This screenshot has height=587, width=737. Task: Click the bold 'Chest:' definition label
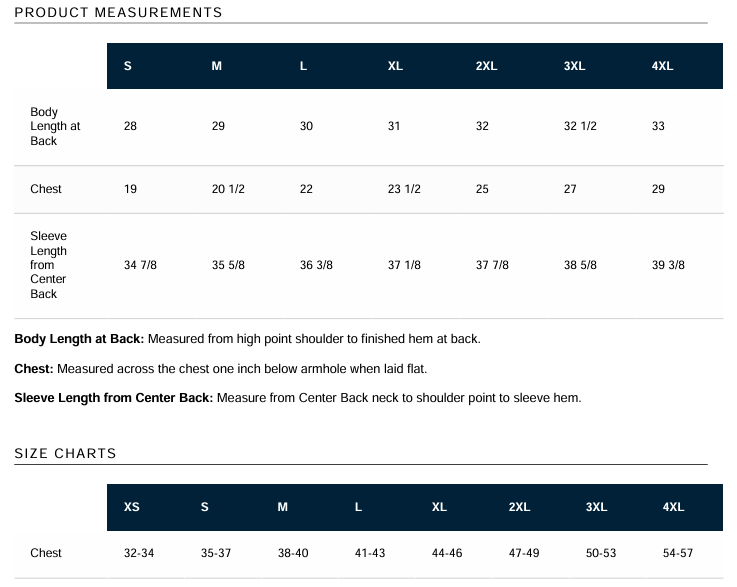pos(34,369)
